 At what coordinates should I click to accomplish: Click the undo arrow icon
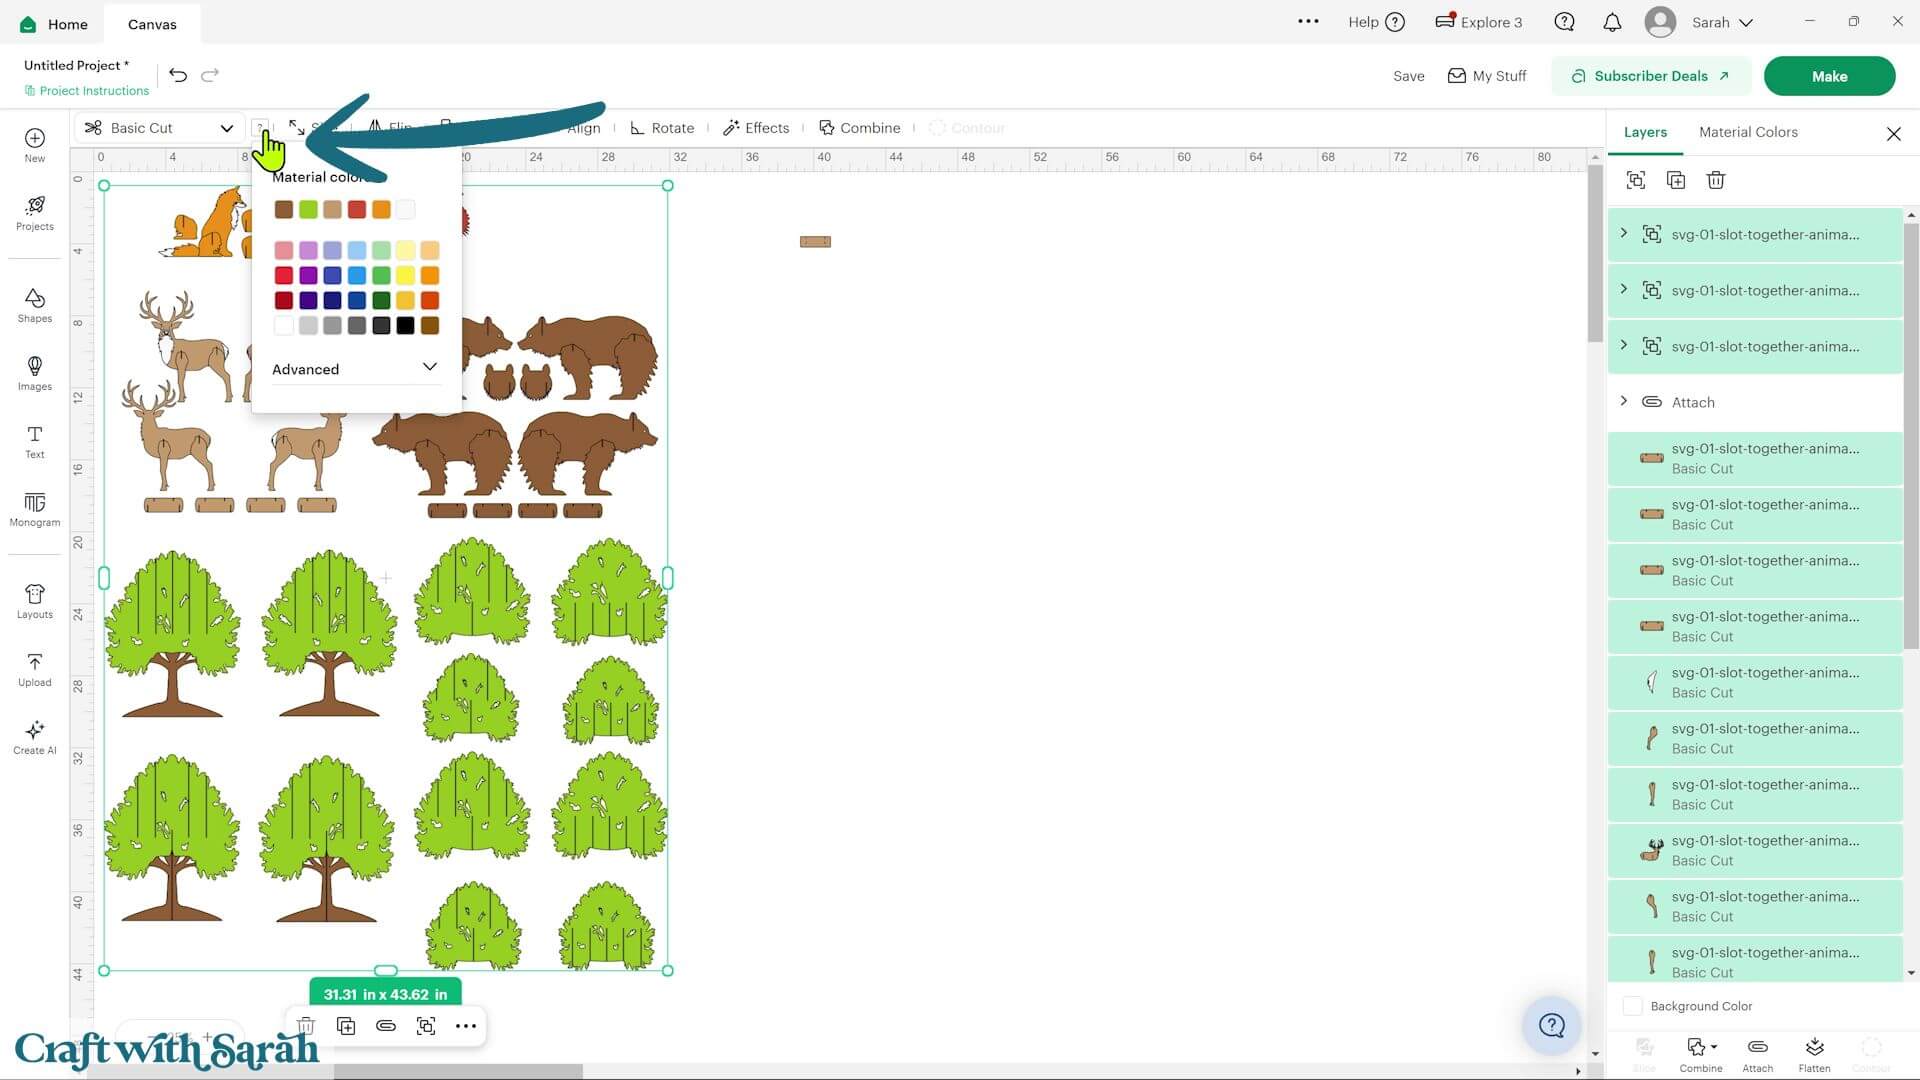point(178,75)
